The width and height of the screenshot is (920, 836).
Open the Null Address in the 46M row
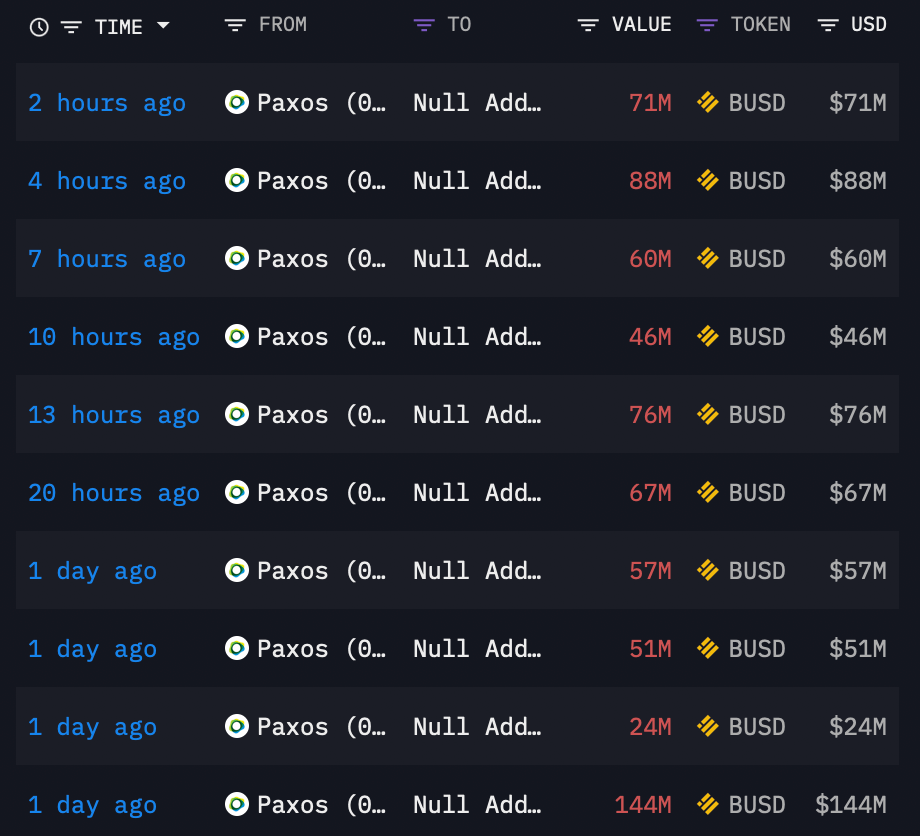pyautogui.click(x=477, y=337)
